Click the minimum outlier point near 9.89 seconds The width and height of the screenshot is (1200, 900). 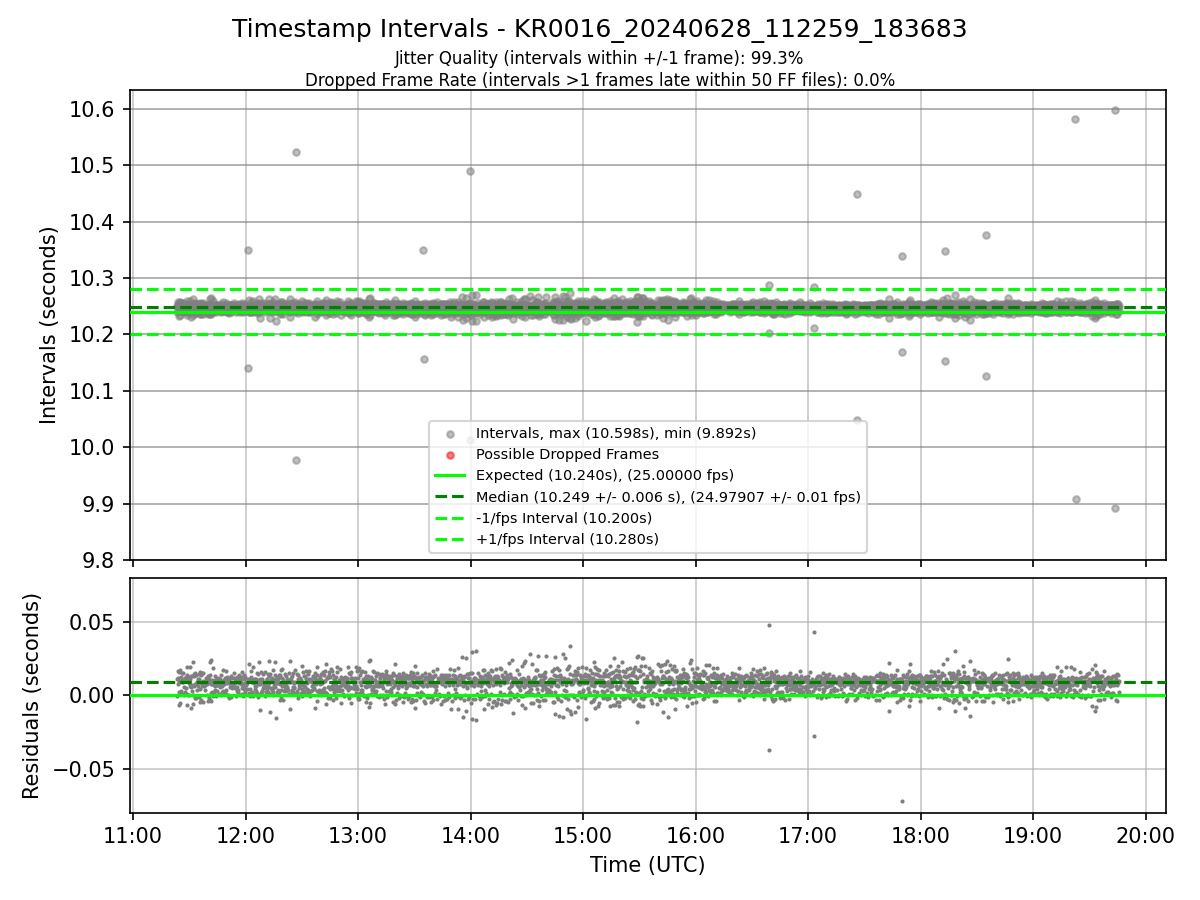pos(1115,508)
